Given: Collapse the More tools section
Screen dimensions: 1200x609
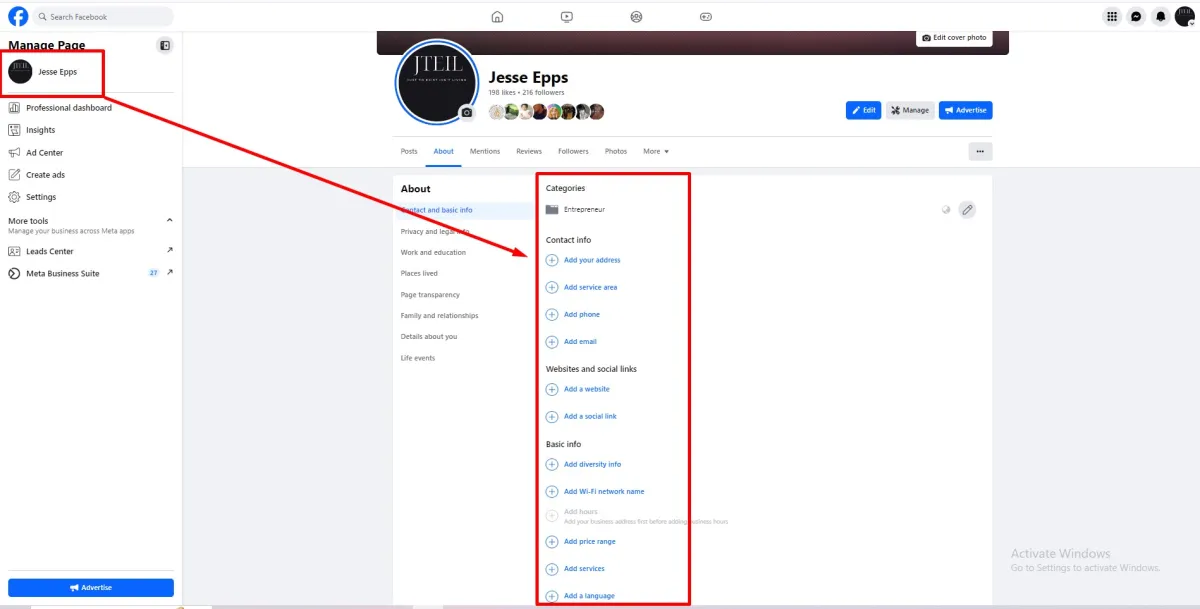Looking at the screenshot, I should (x=169, y=220).
